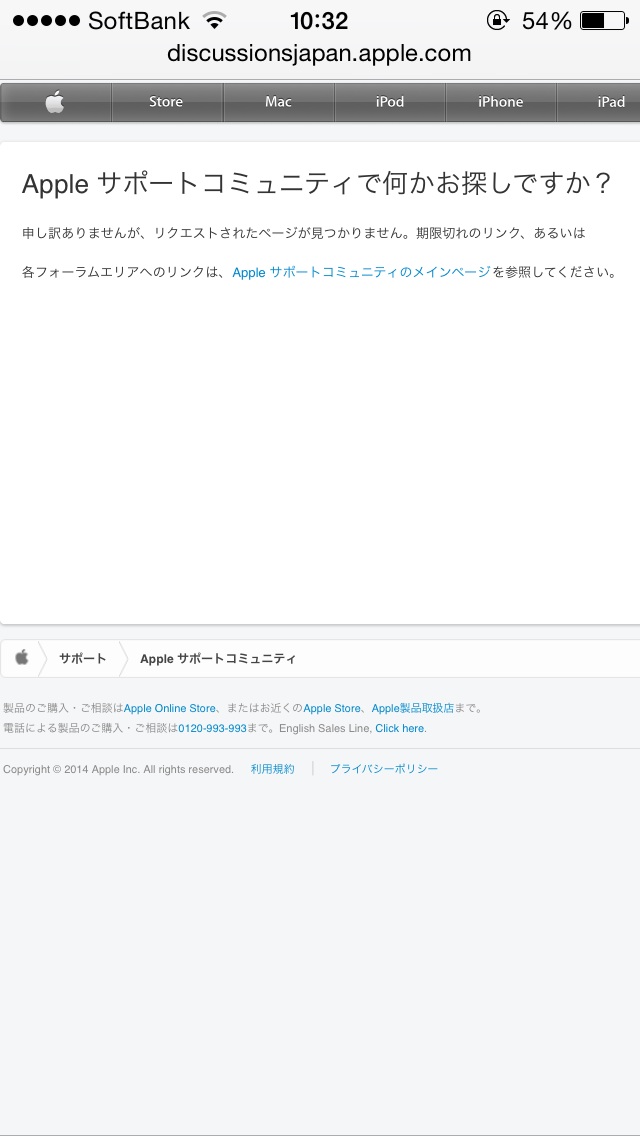This screenshot has width=640, height=1136.
Task: Tap the rotation lock status icon
Action: coord(497,20)
